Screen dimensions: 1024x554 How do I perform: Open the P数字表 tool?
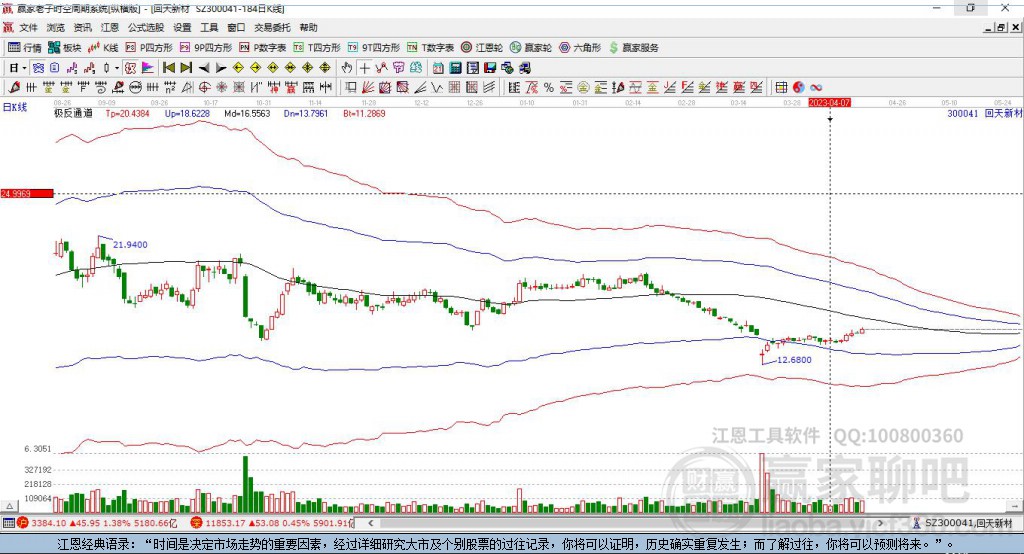(263, 48)
